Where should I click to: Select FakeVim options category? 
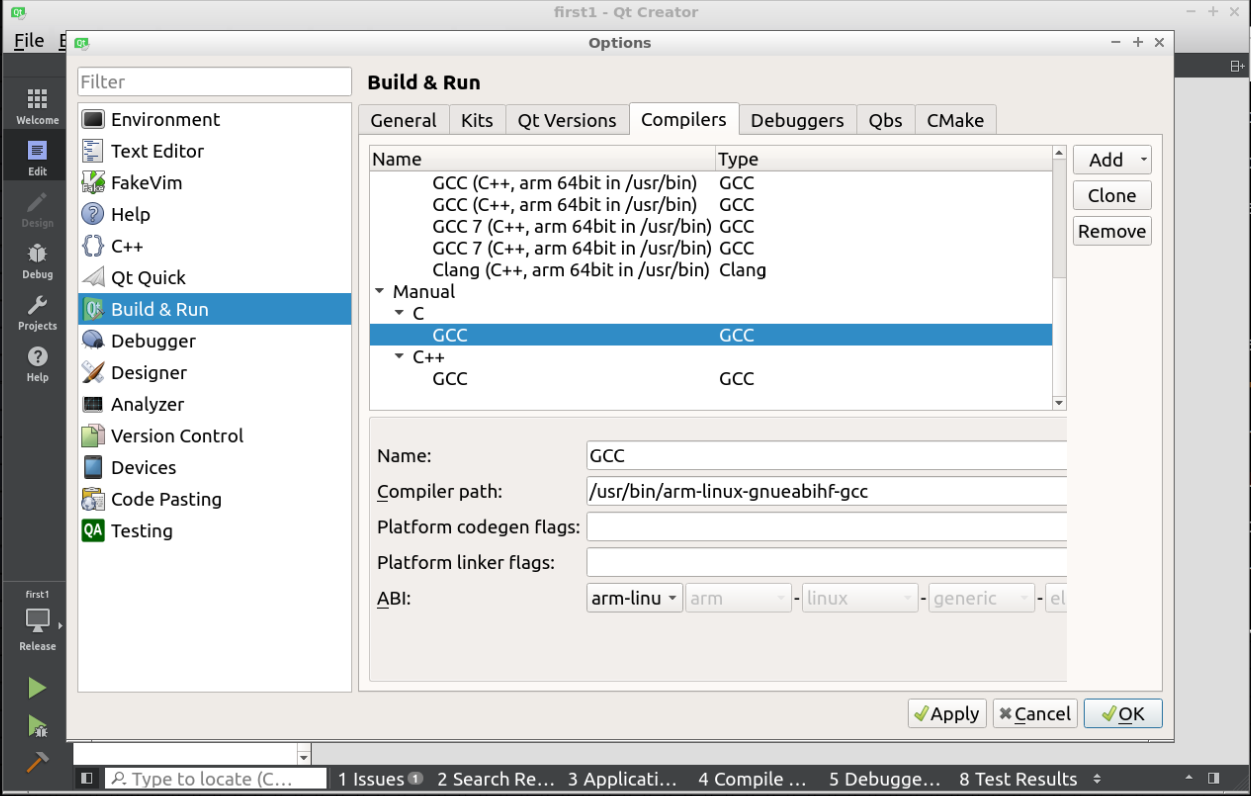[x=215, y=183]
